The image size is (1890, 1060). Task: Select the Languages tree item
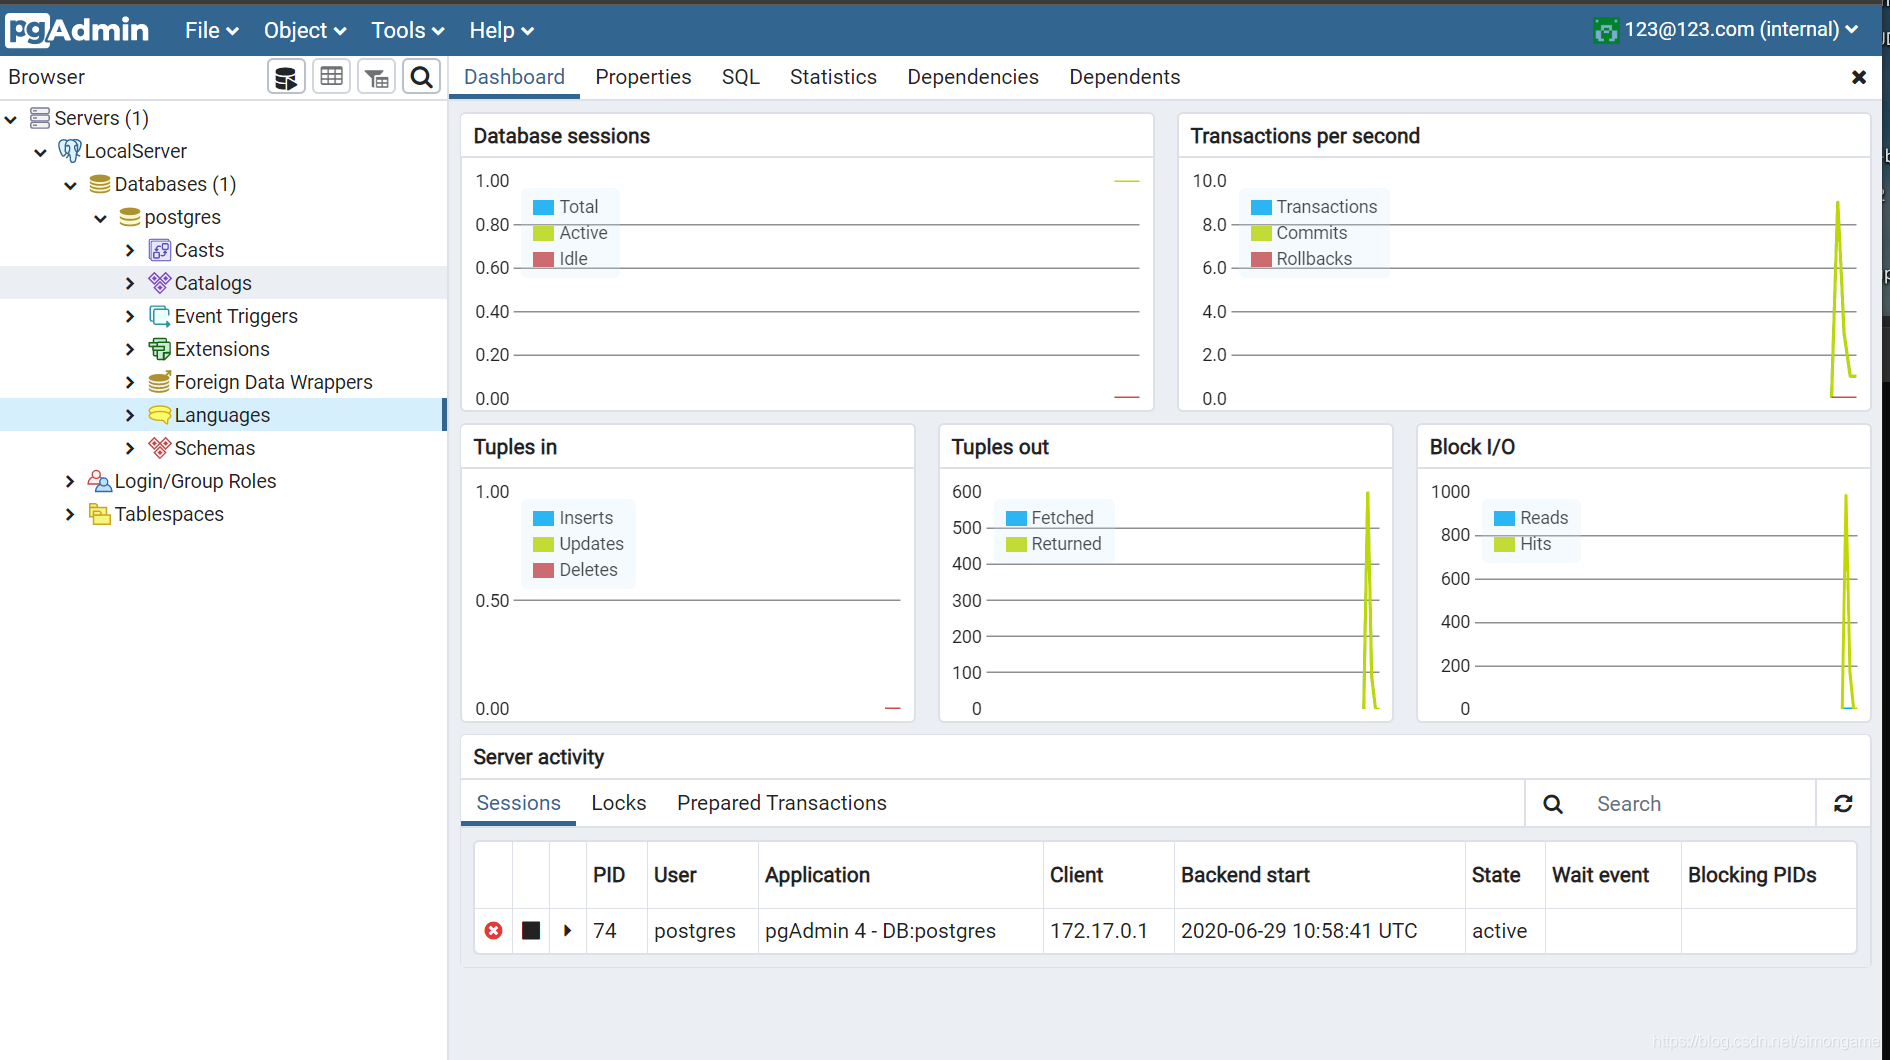coord(222,415)
